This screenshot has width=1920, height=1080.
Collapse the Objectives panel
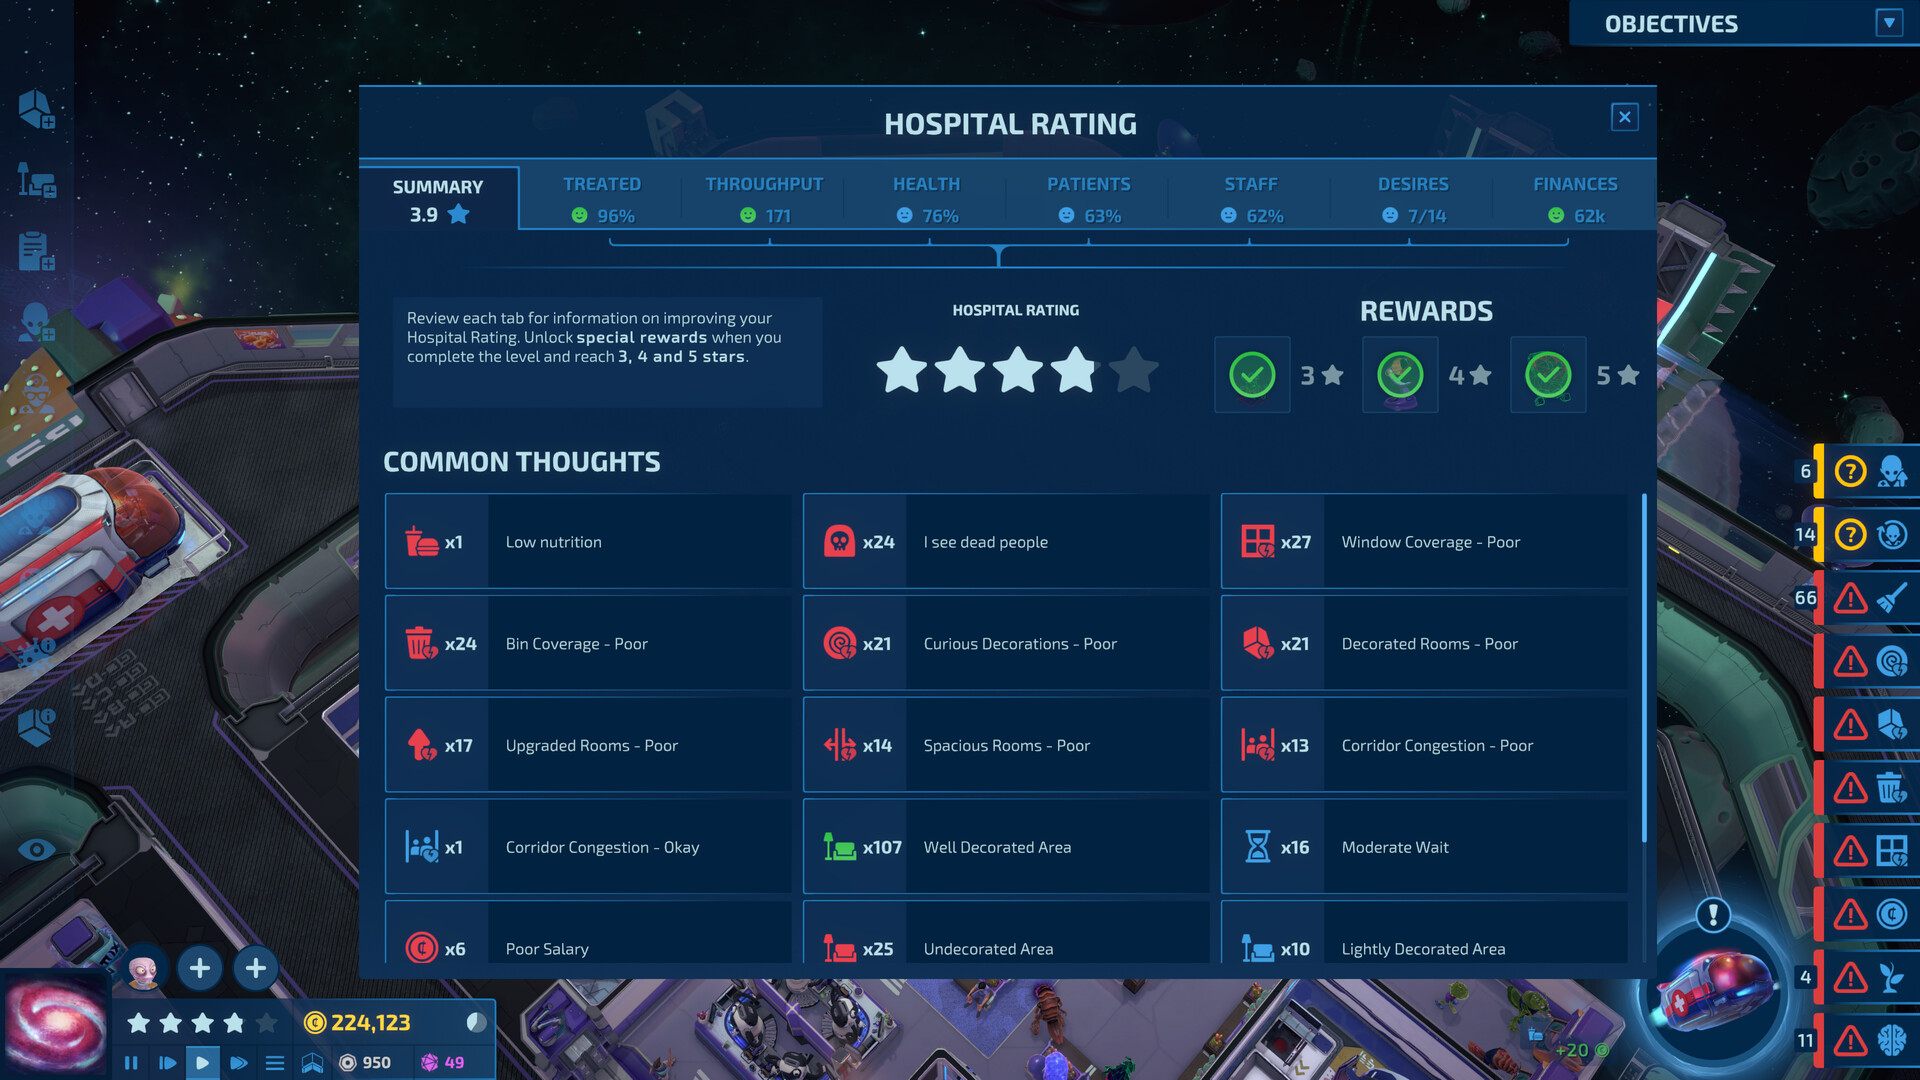[x=1888, y=21]
